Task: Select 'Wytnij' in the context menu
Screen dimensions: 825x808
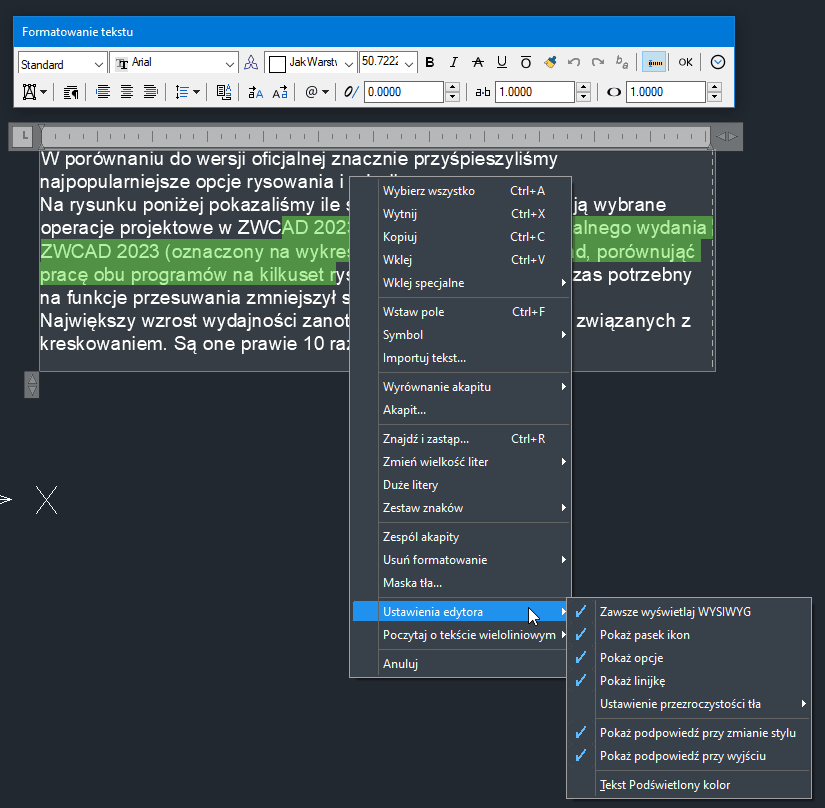Action: 461,214
